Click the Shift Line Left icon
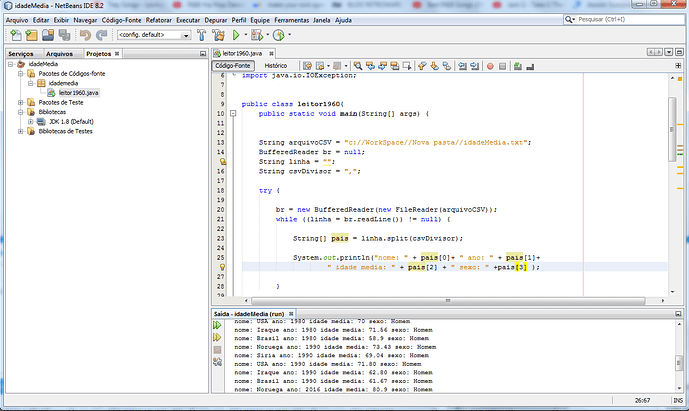 coord(462,66)
